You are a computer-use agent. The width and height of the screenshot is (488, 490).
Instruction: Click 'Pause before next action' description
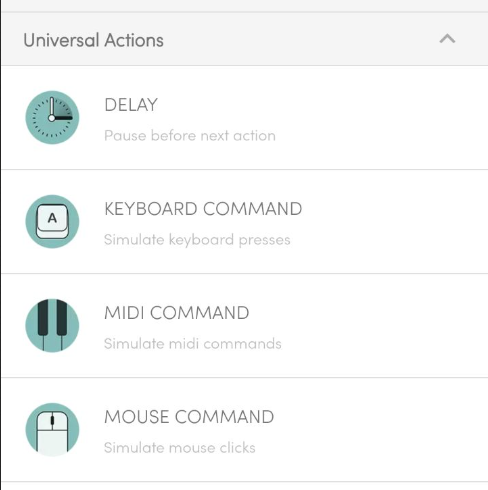[x=190, y=136]
